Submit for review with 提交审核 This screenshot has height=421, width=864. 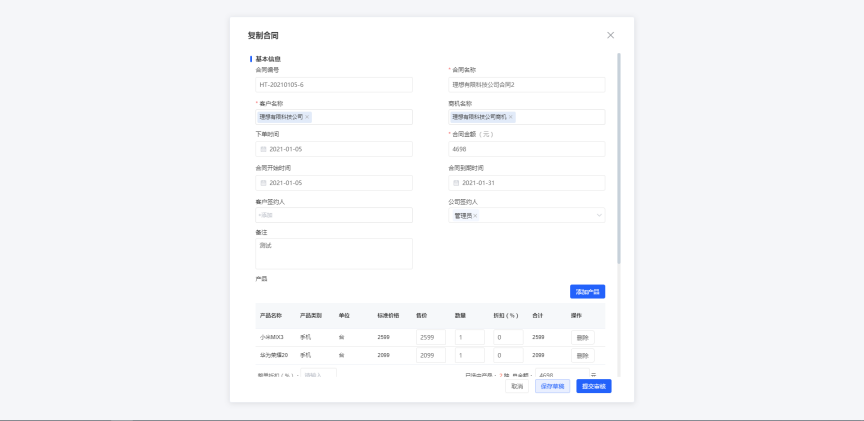tap(593, 386)
